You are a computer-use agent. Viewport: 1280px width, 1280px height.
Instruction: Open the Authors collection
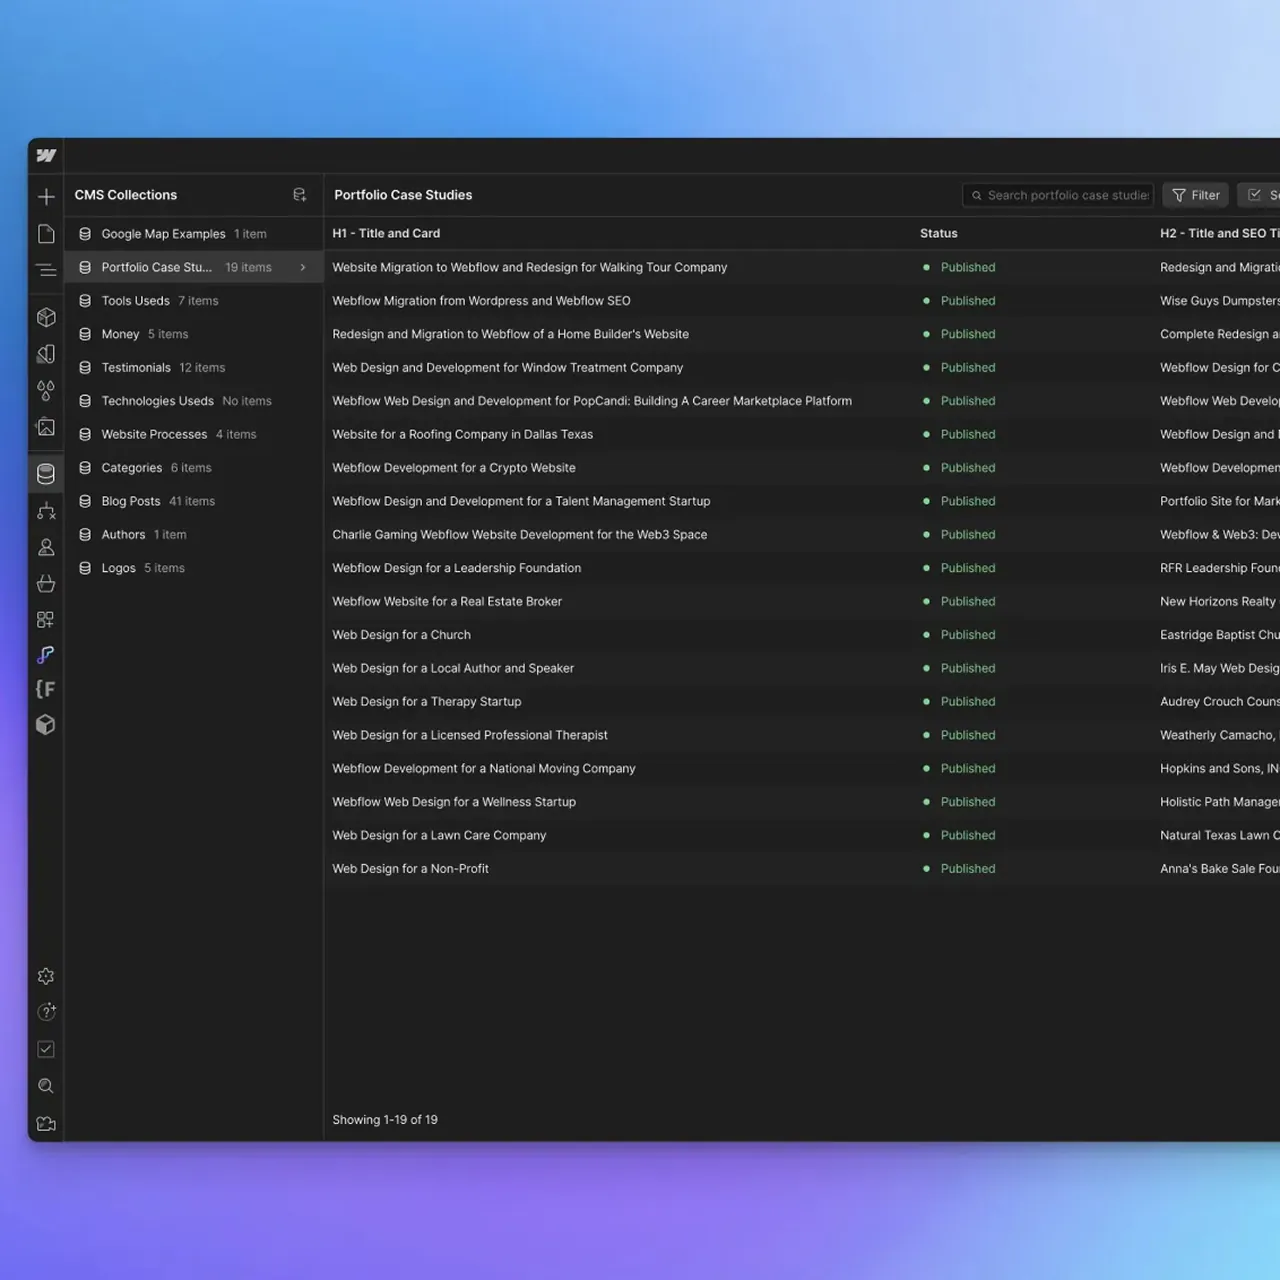(x=194, y=534)
